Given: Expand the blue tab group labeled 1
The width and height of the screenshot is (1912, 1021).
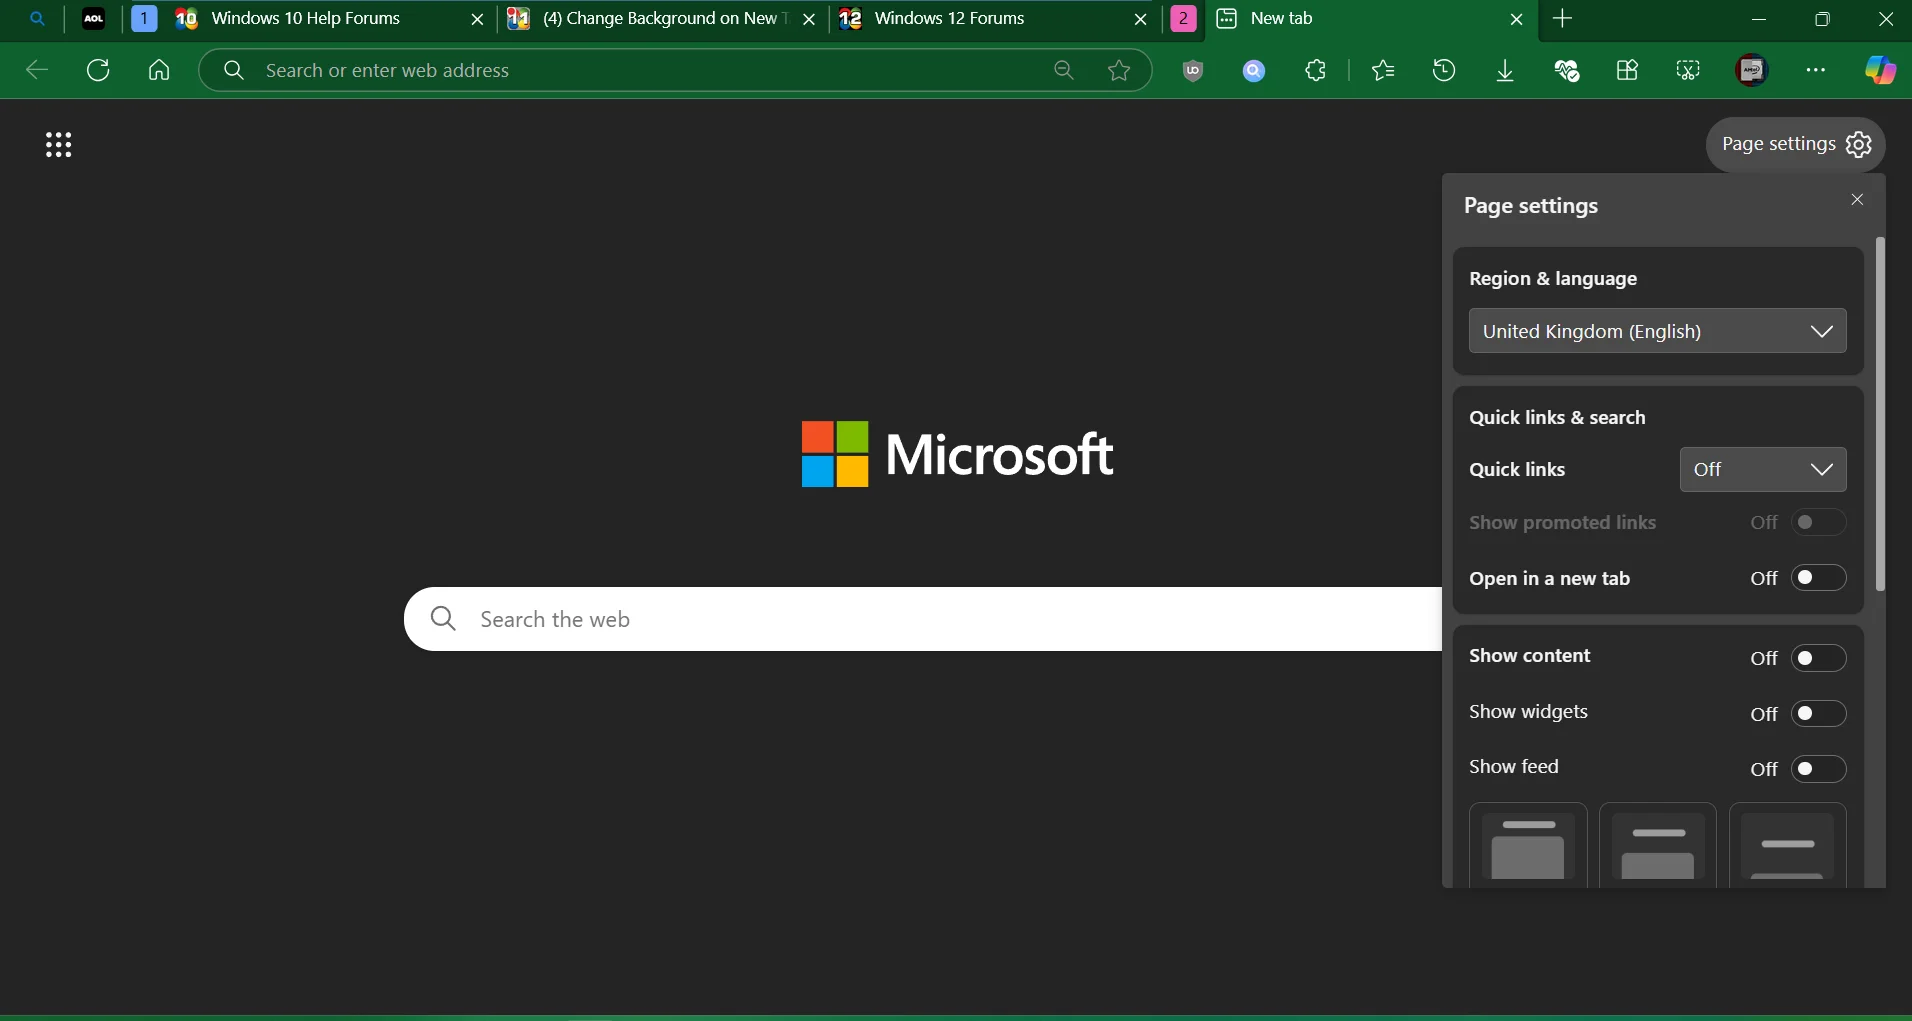Looking at the screenshot, I should [x=145, y=19].
